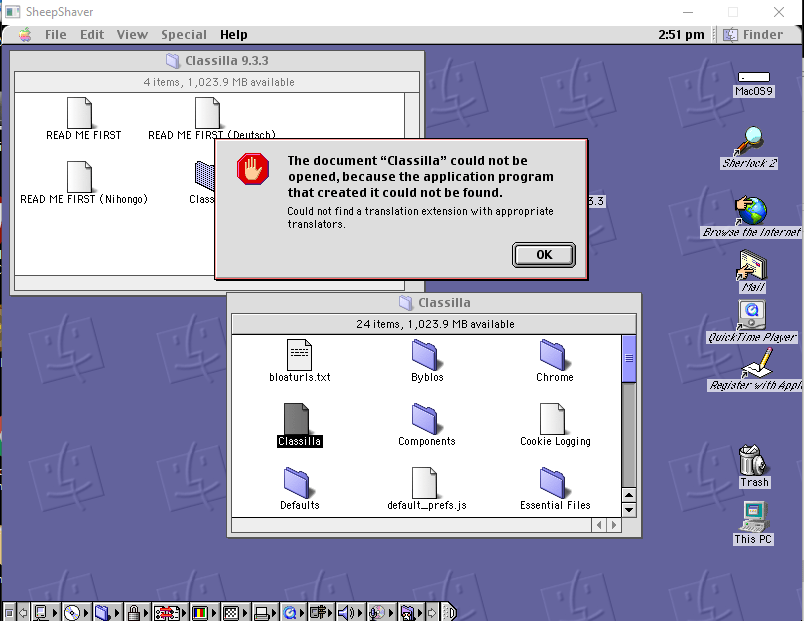The width and height of the screenshot is (804, 621).
Task: Click the control strip close box
Action: [x=9, y=612]
